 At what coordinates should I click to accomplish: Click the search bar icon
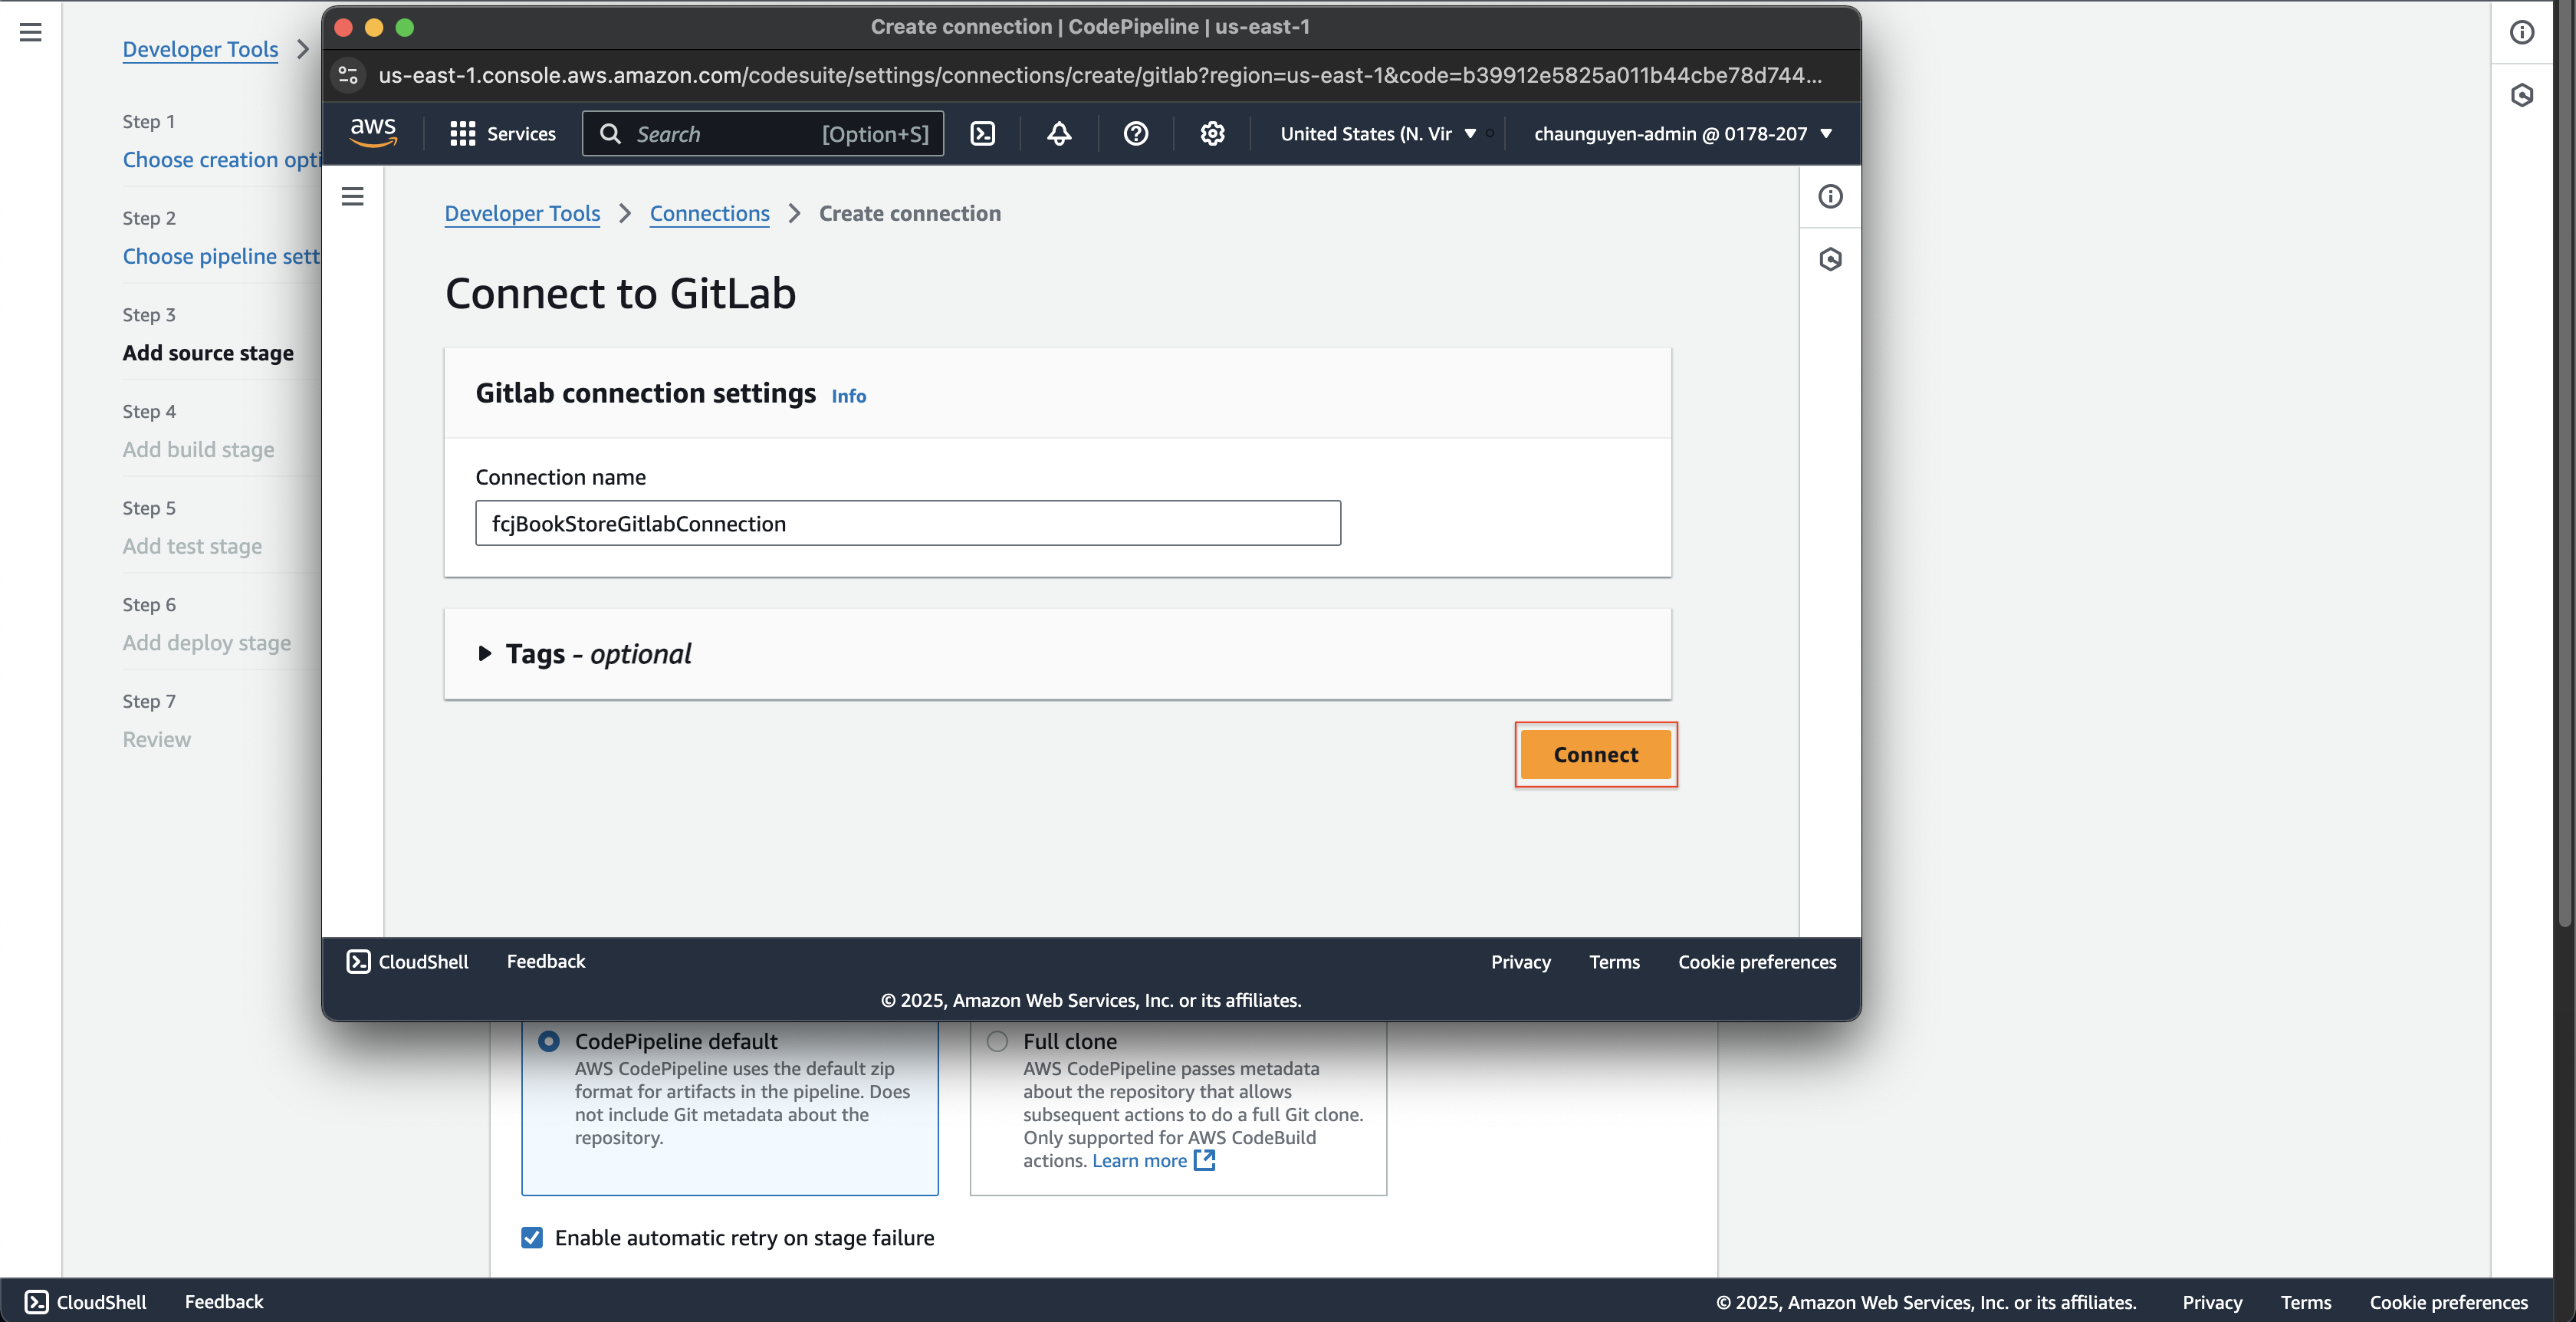coord(612,133)
